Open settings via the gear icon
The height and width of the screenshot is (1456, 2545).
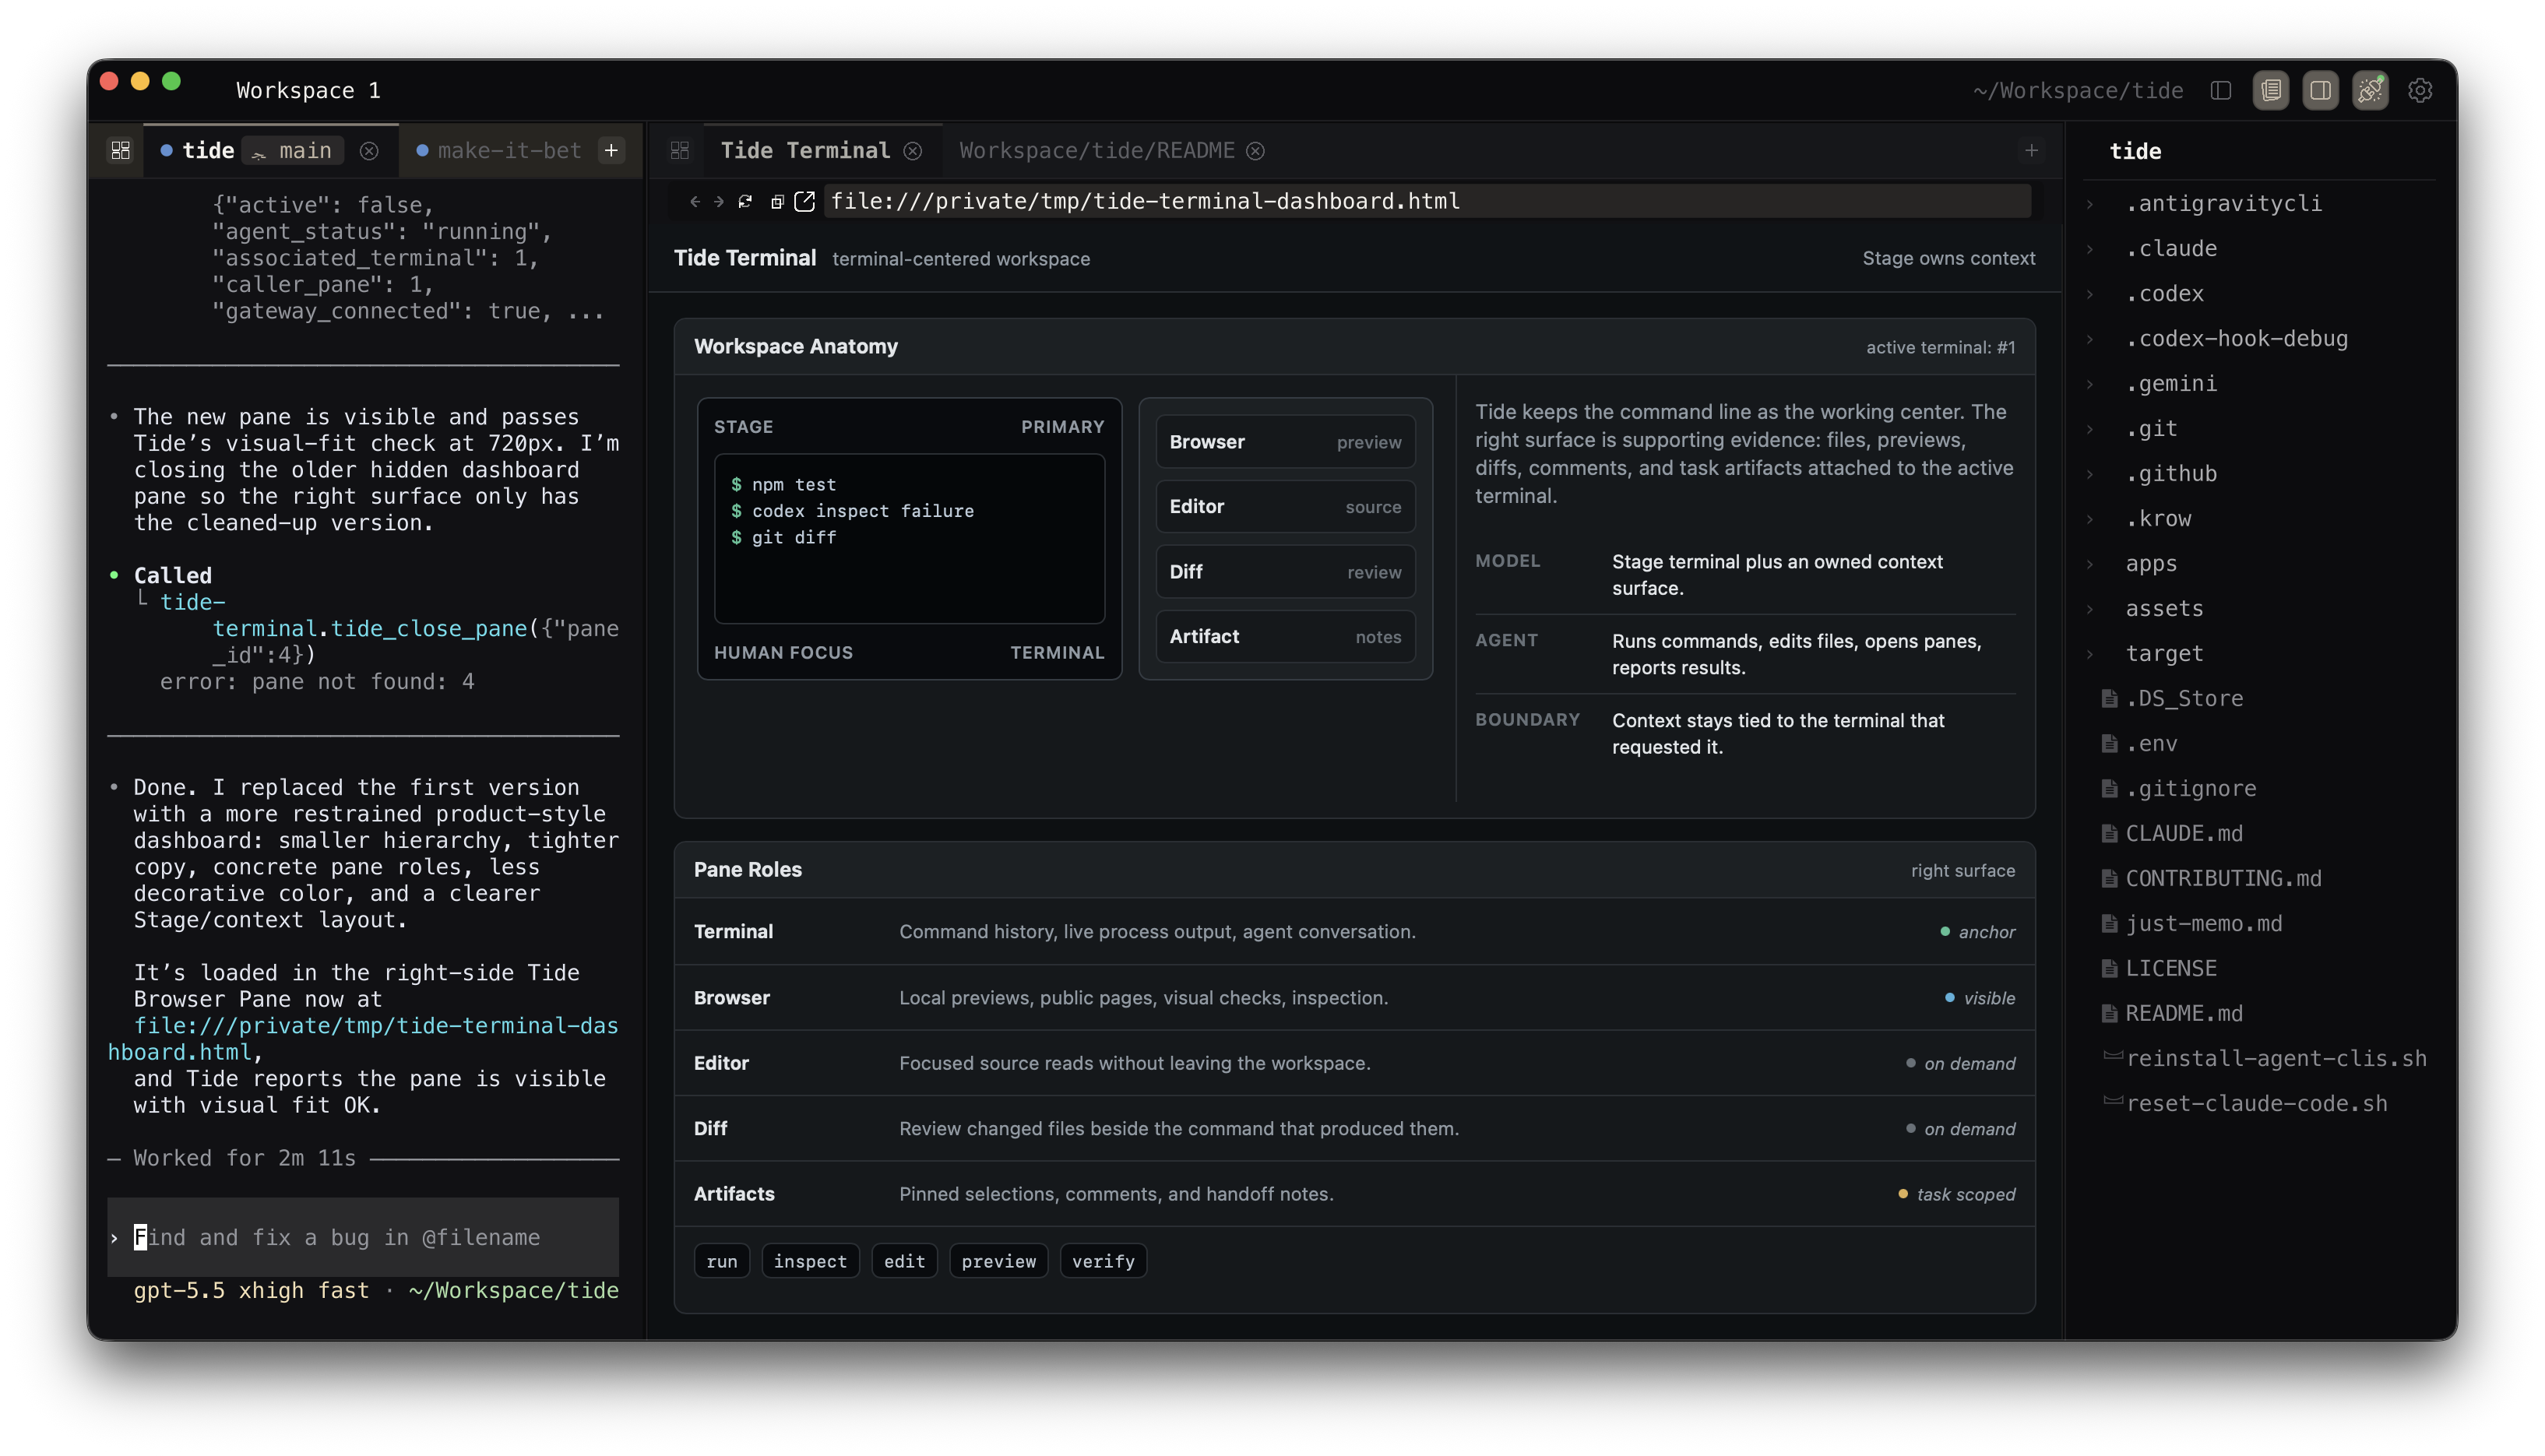pos(2420,90)
